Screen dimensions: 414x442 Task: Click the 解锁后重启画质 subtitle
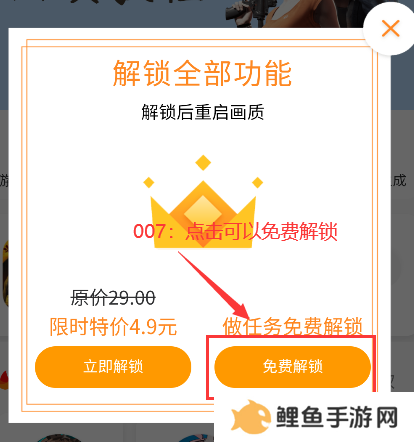pyautogui.click(x=203, y=112)
